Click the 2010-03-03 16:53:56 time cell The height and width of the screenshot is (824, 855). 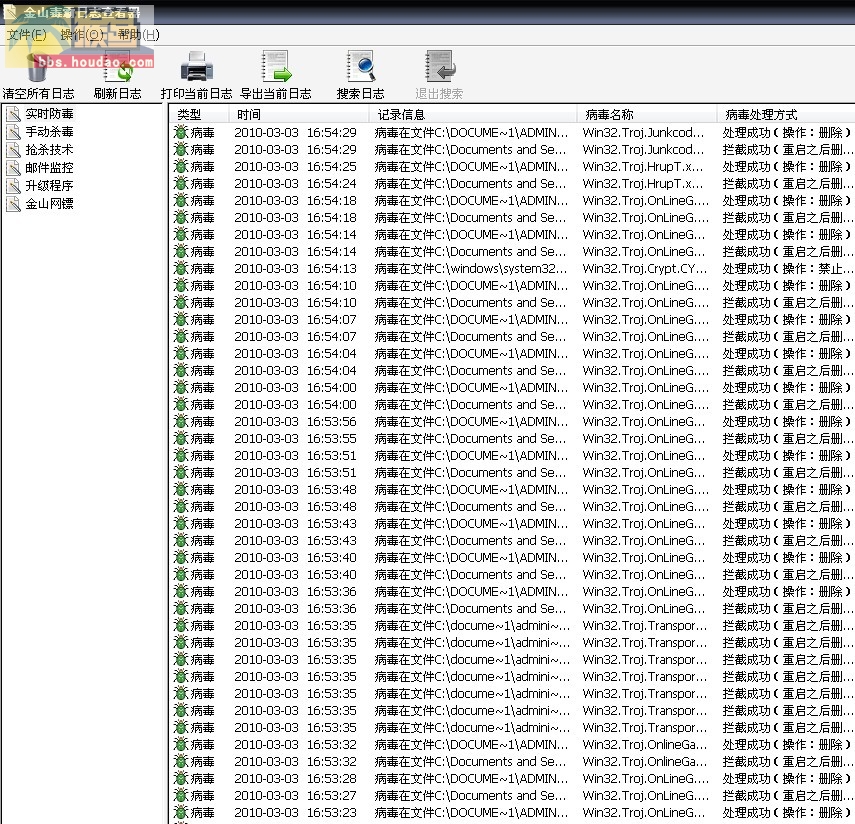pos(296,422)
